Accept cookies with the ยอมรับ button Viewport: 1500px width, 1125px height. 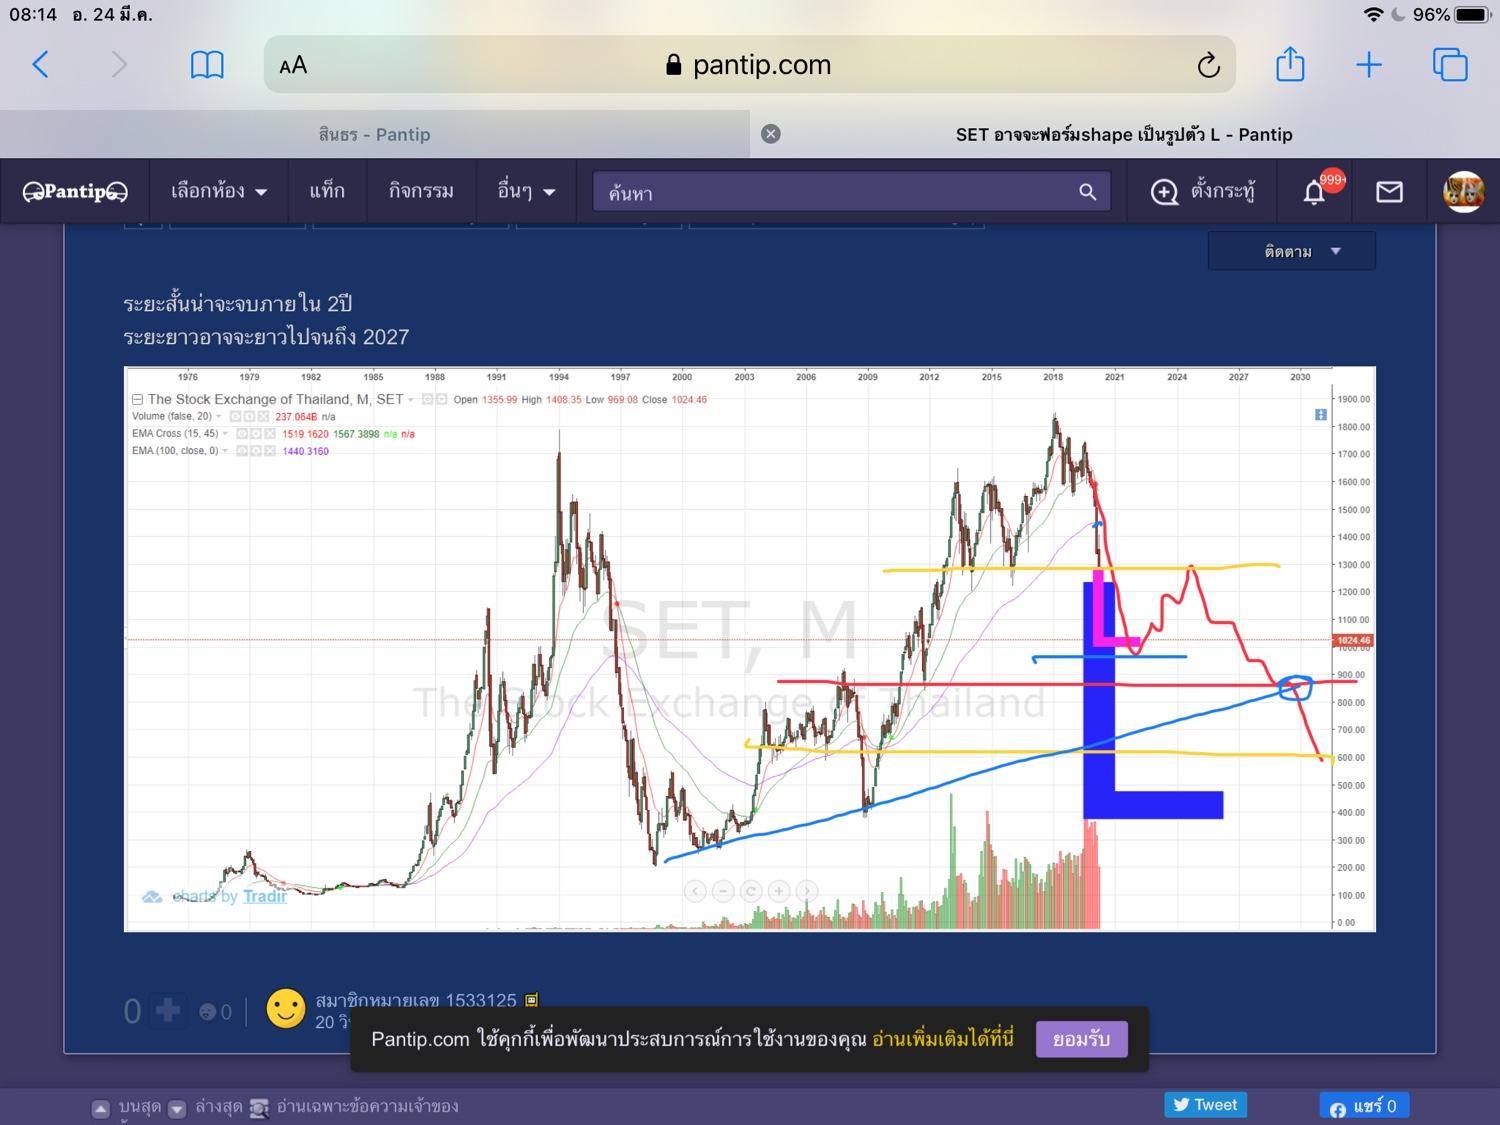(1081, 1039)
